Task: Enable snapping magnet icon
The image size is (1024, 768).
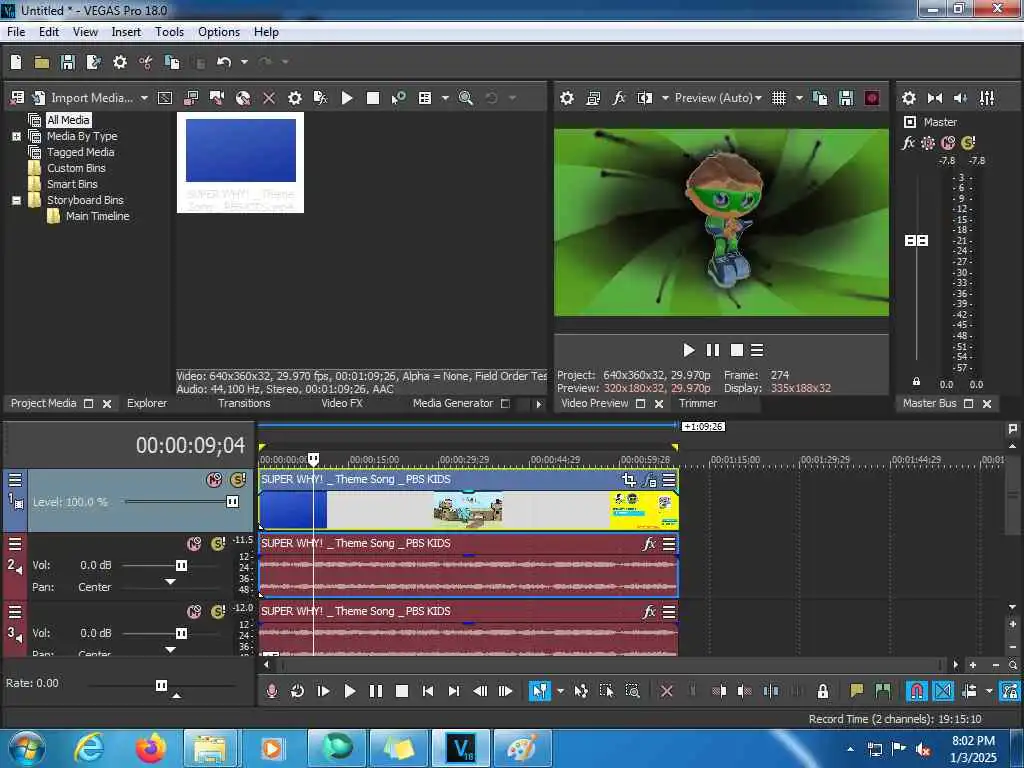Action: coord(917,691)
